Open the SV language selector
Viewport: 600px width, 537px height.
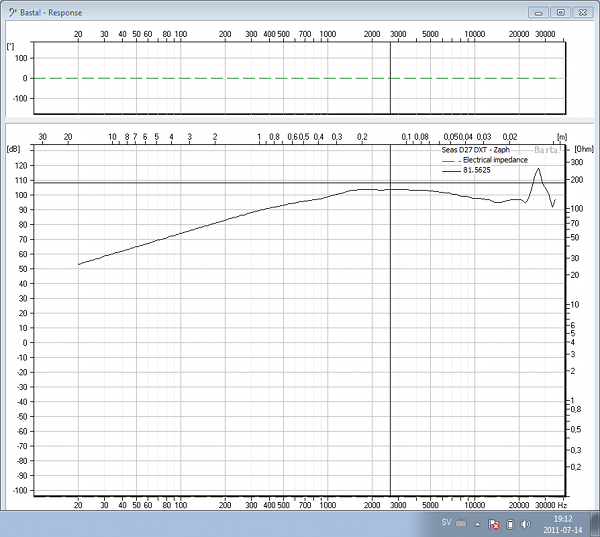coord(446,523)
